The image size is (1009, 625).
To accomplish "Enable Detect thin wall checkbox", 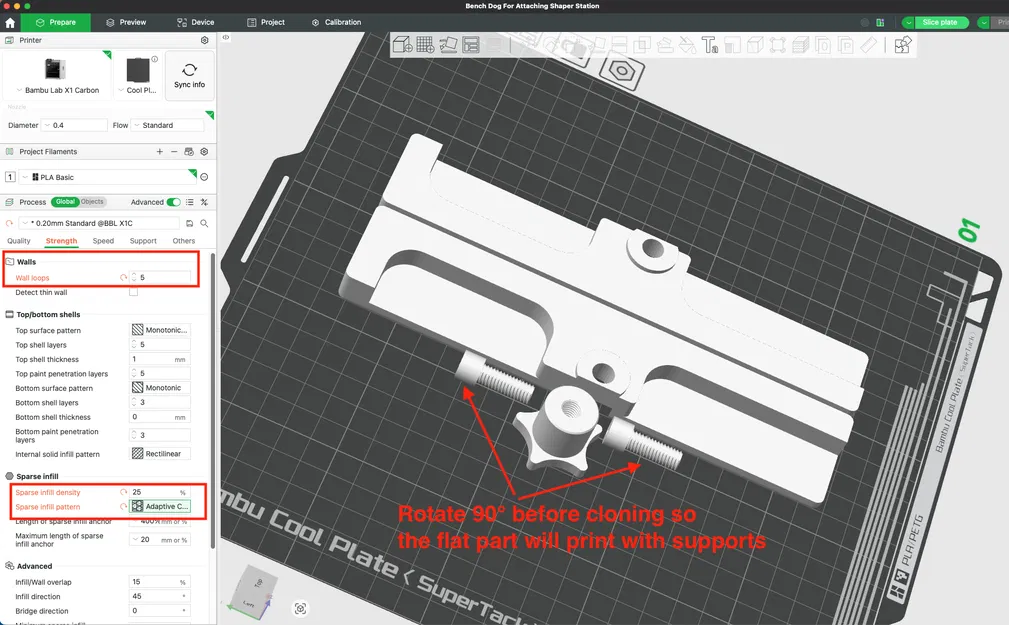I will coord(134,292).
